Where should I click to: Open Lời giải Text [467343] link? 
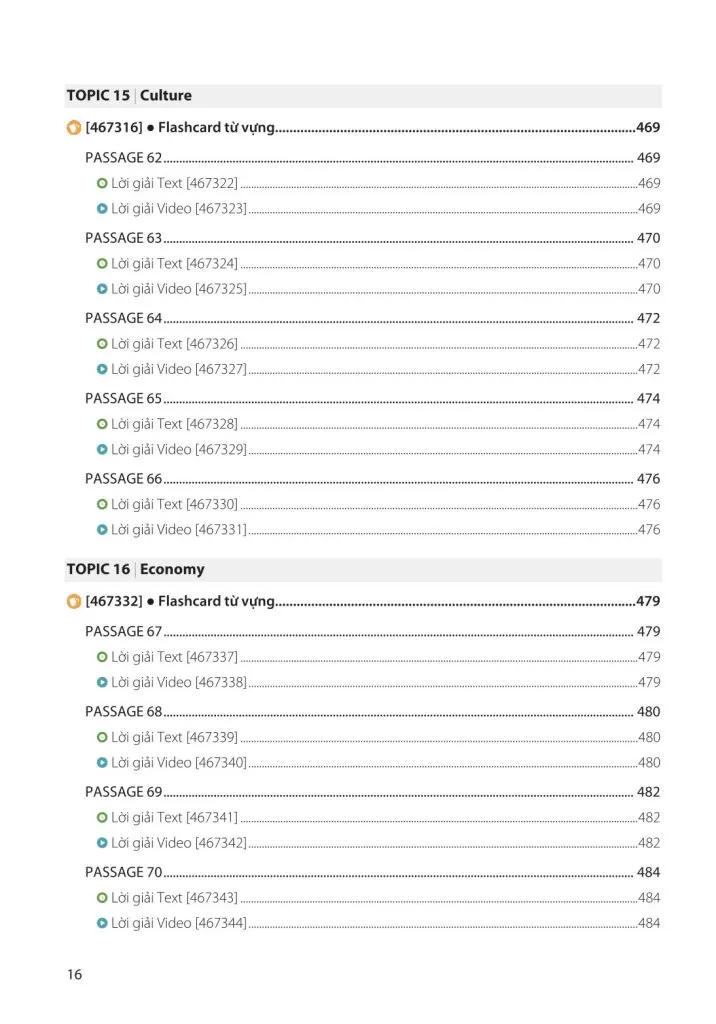coord(174,898)
